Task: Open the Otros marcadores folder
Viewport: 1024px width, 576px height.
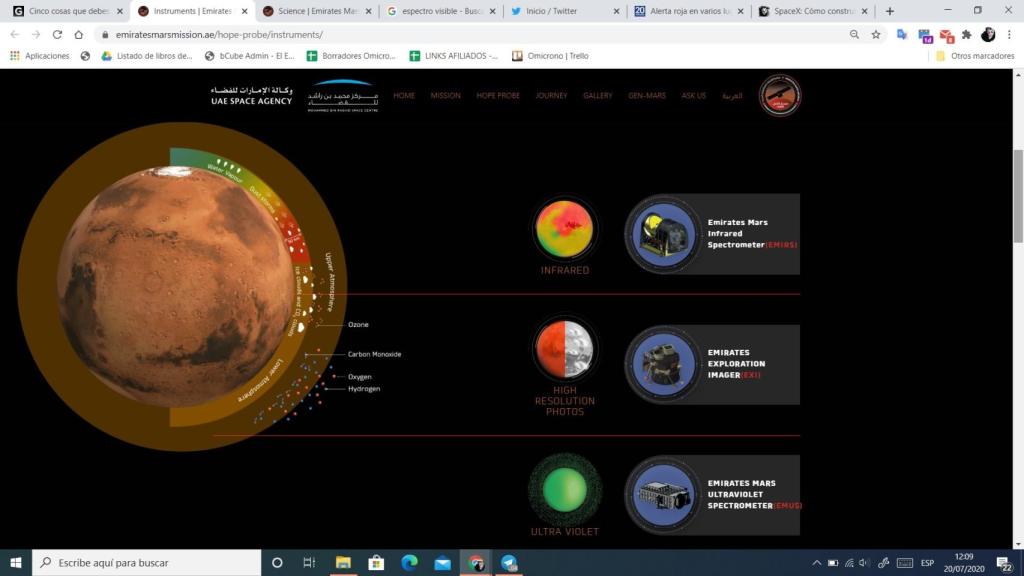Action: tap(975, 56)
